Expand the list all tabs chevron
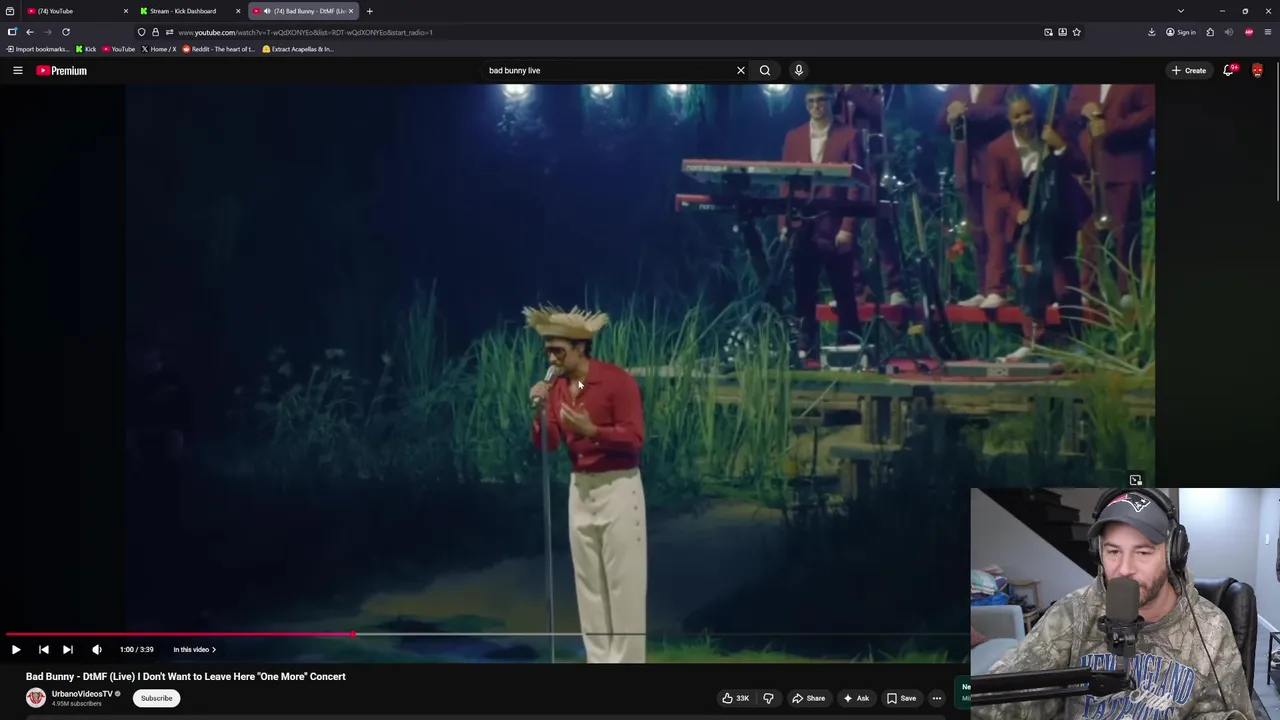Screen dimensions: 1280x720 [x=1181, y=11]
